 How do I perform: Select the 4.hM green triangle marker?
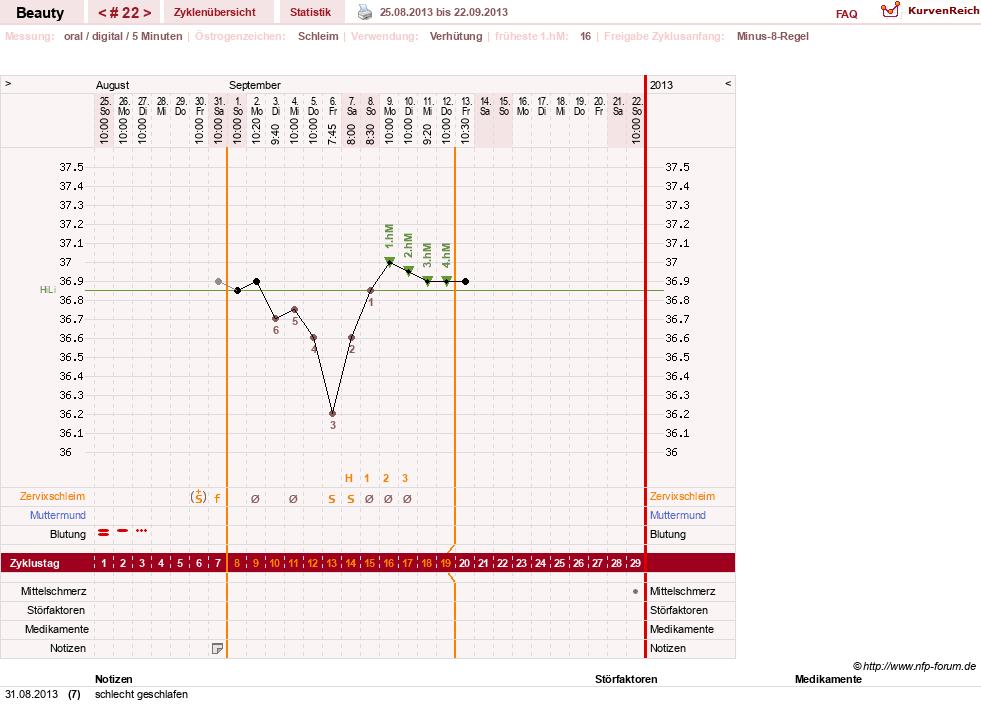click(446, 280)
